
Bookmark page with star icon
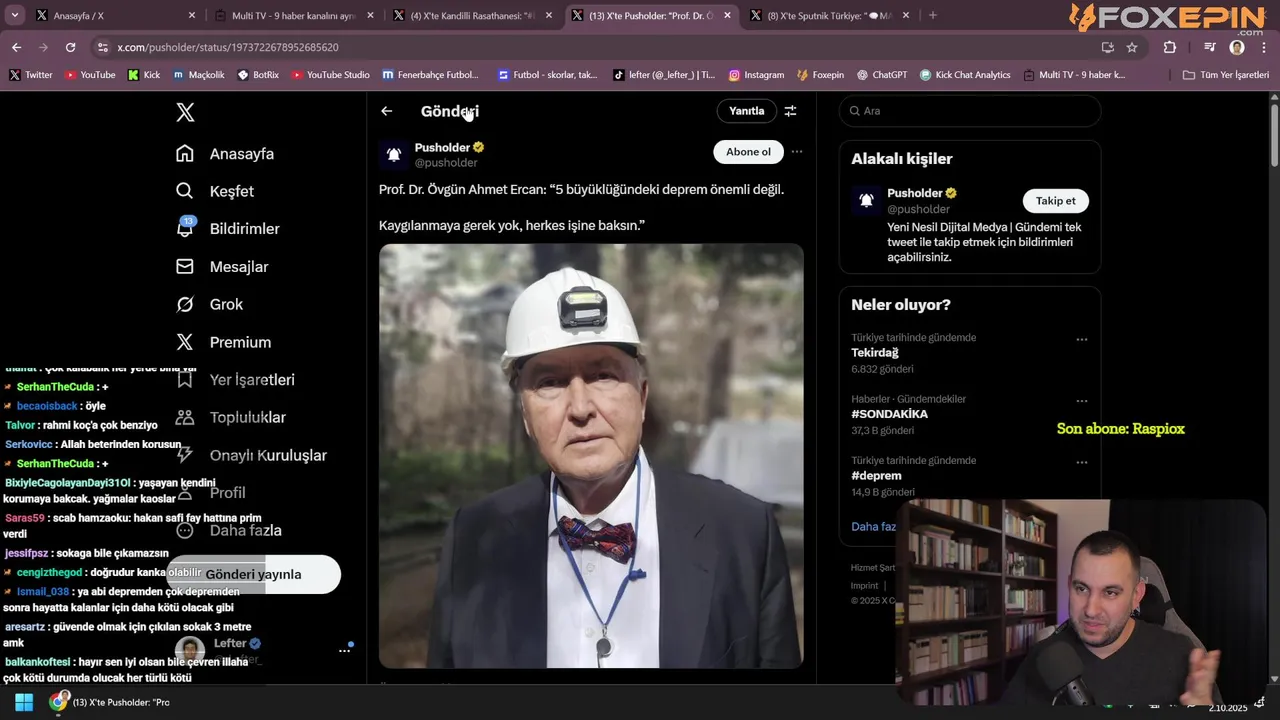tap(1132, 47)
